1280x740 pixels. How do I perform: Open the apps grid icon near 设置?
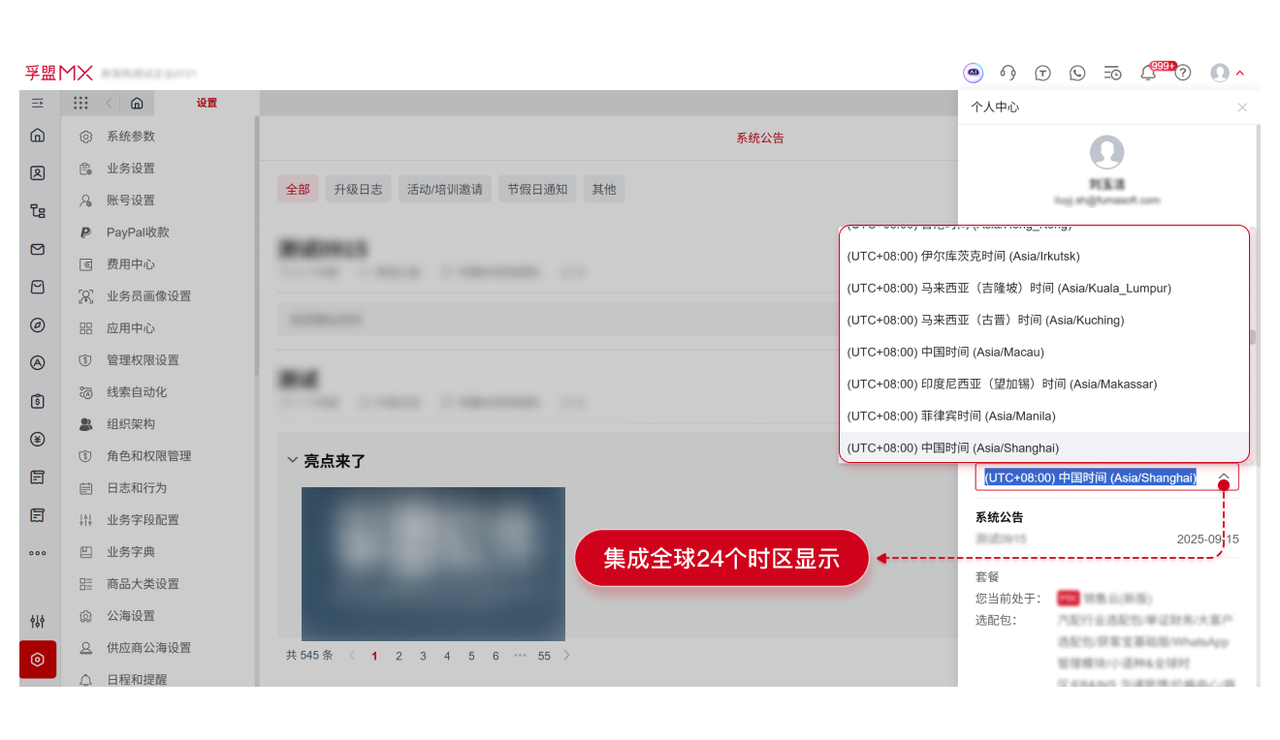[80, 102]
